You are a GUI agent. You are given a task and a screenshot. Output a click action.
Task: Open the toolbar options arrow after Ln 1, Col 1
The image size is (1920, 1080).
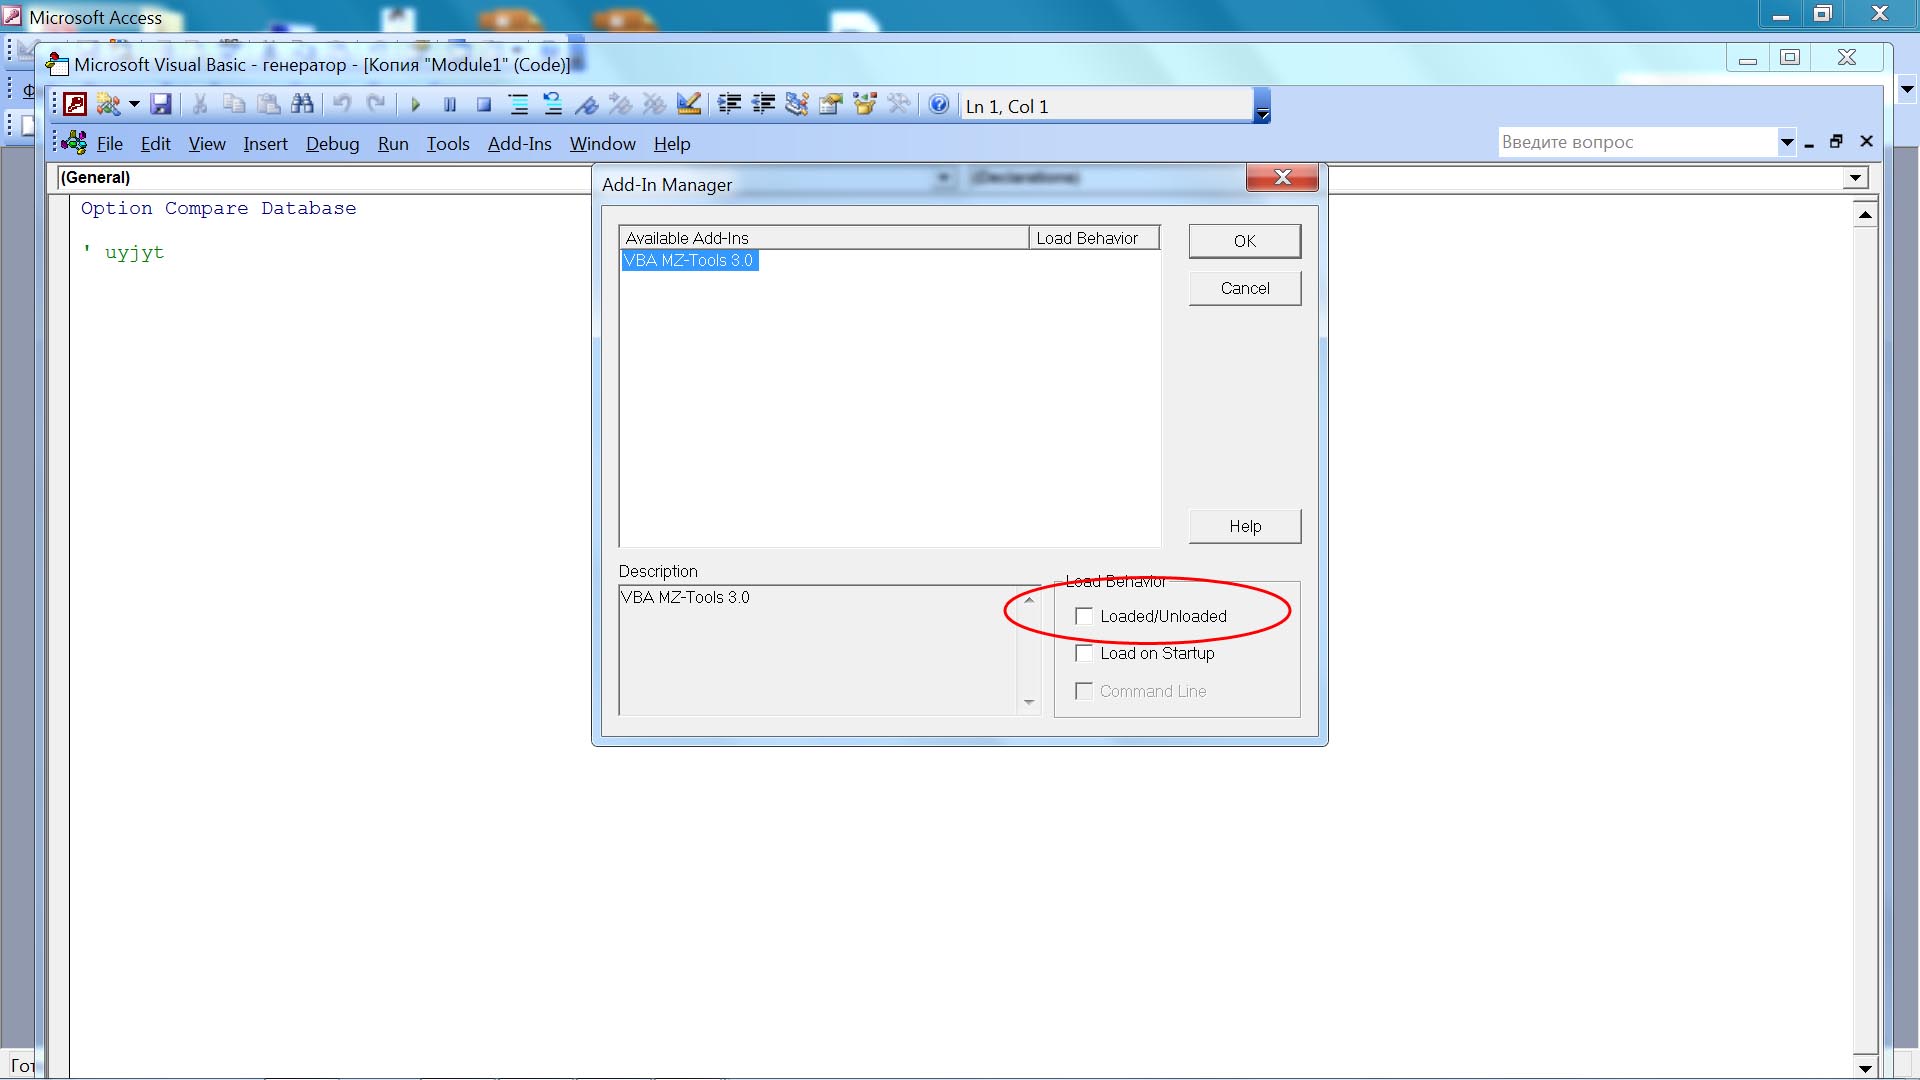coord(1262,106)
